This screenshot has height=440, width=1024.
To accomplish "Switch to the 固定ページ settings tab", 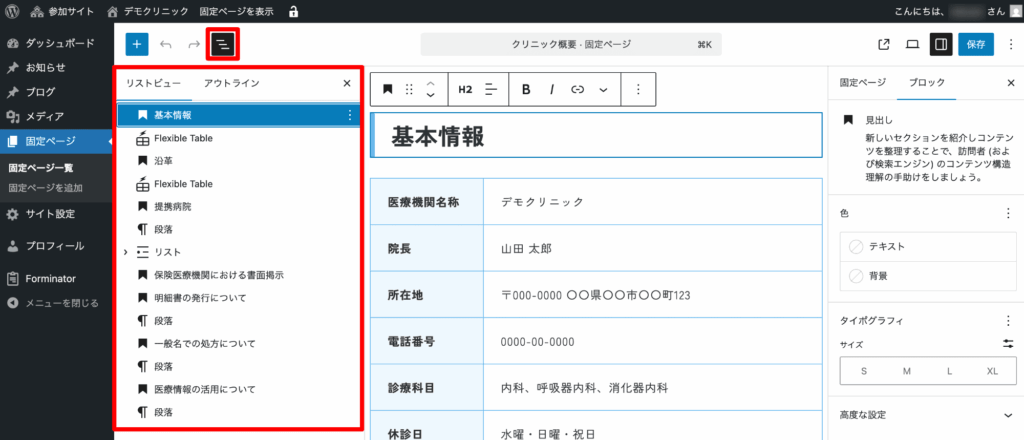I will pyautogui.click(x=862, y=84).
